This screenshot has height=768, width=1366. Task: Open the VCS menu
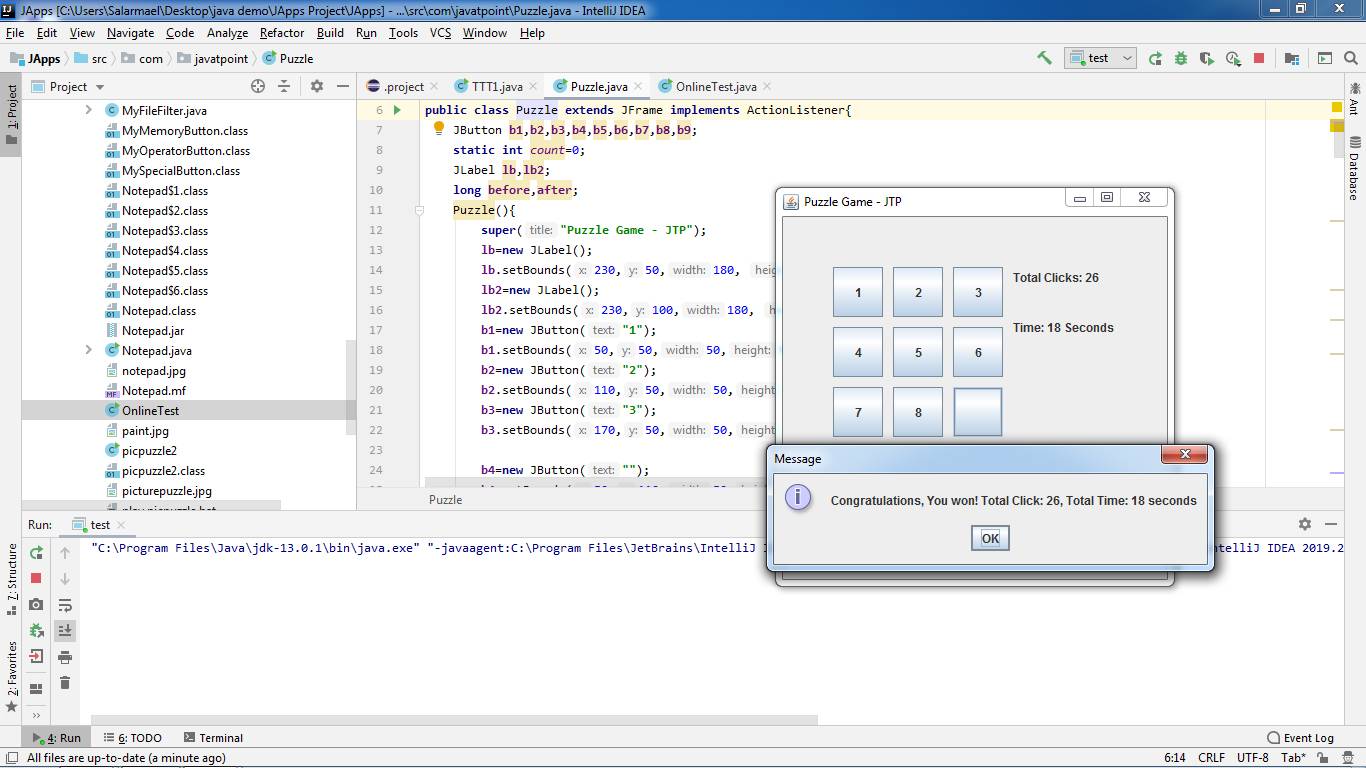(440, 33)
